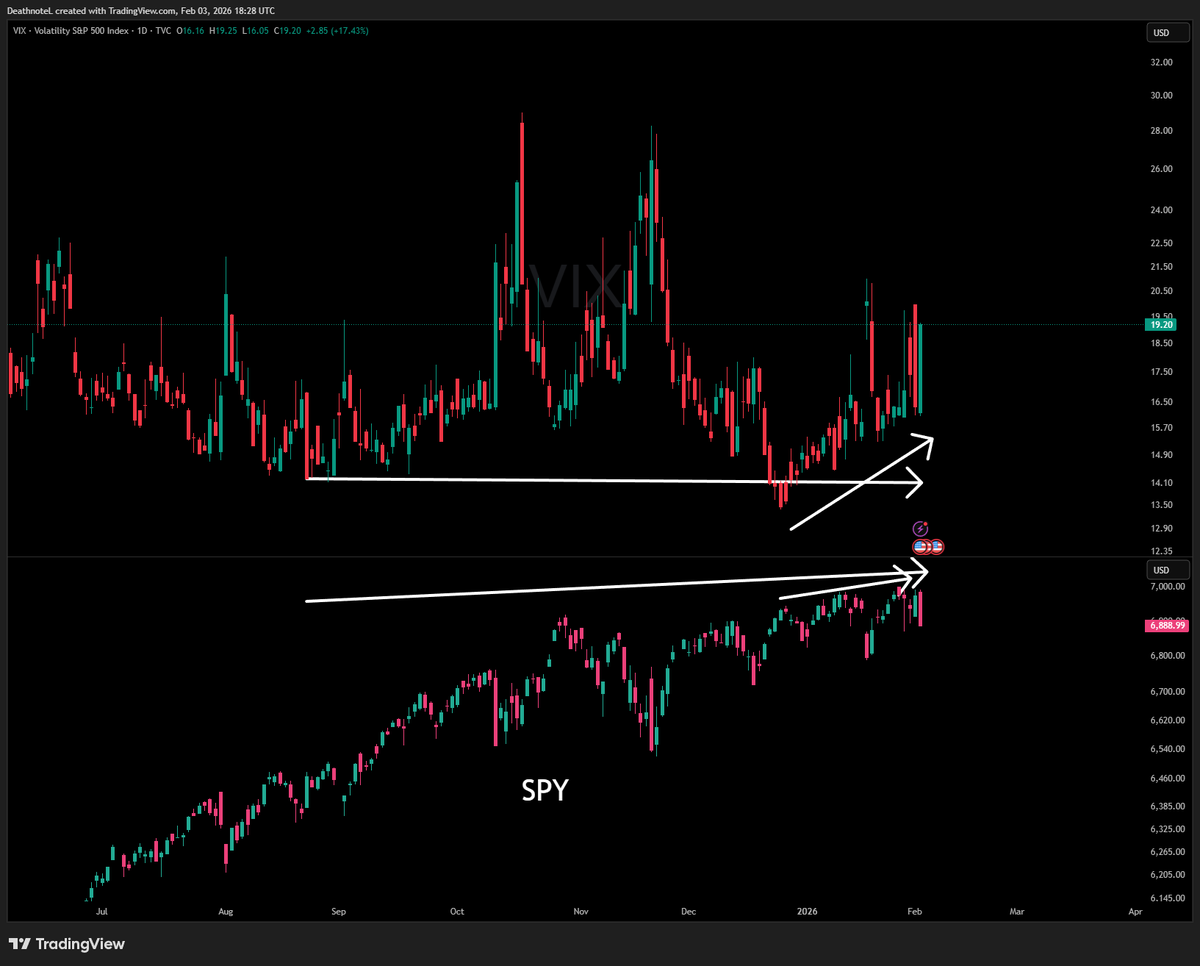Click the 26.00 price scale label
1200x966 pixels.
1161,169
